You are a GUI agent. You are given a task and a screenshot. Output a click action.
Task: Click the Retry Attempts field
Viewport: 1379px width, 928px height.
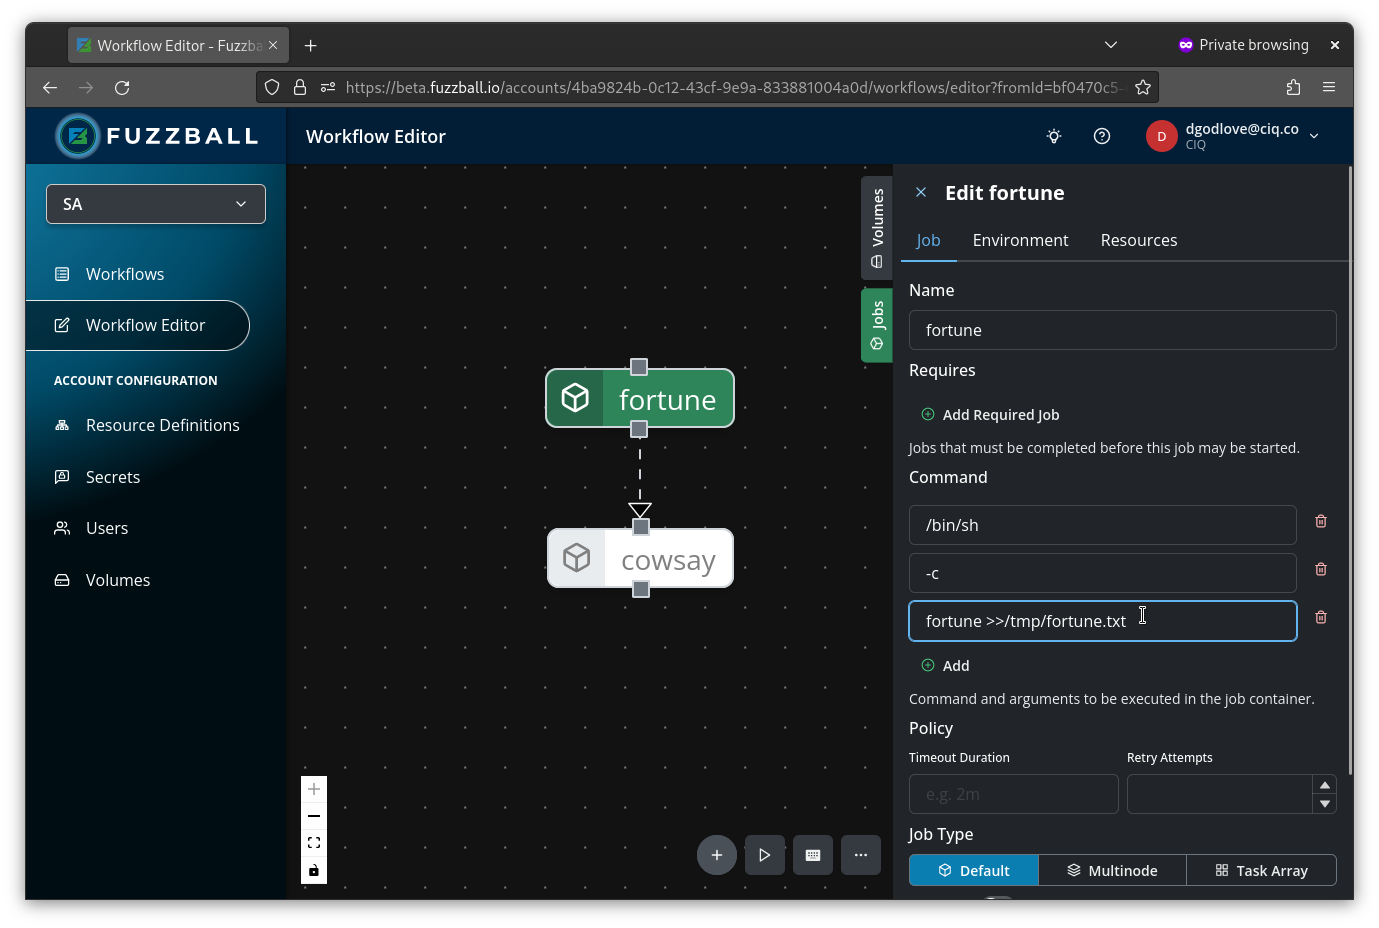(x=1219, y=794)
